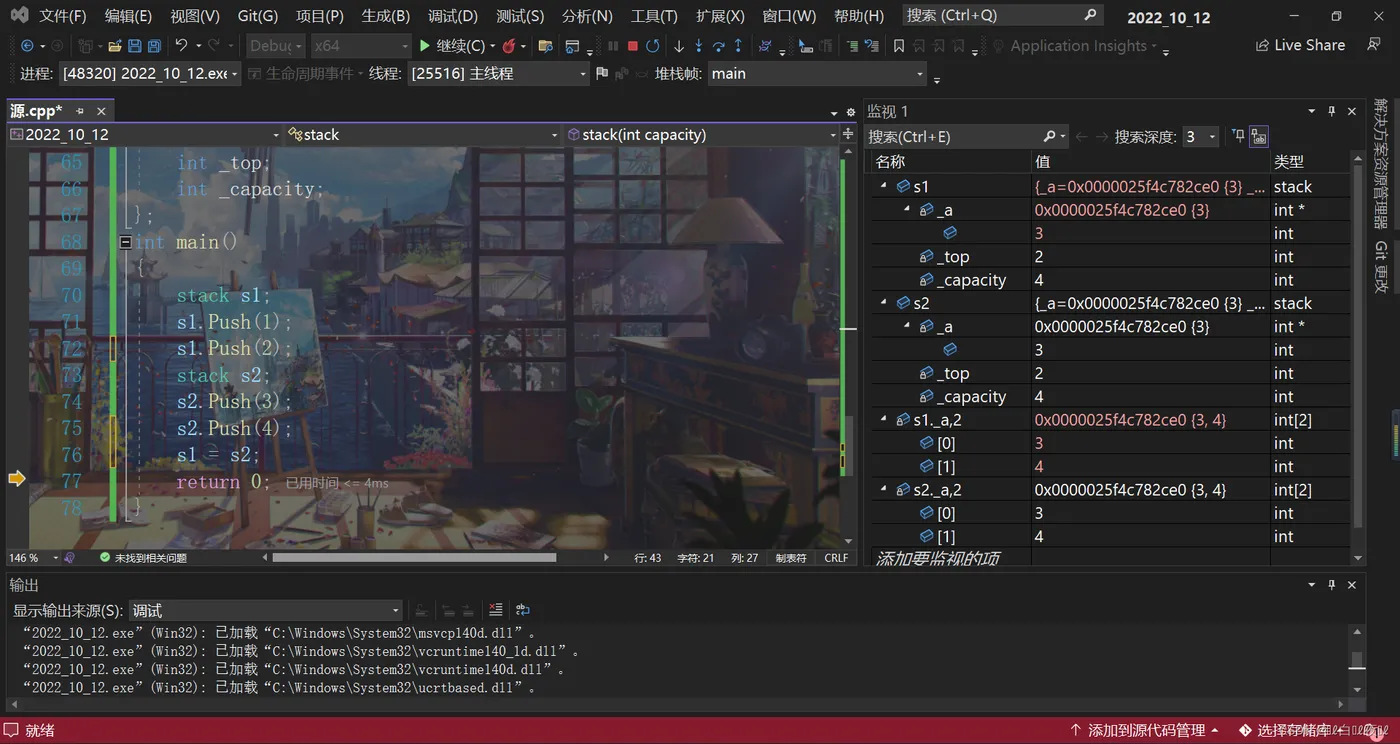Collapse the s1._a,2 watch entry
Viewport: 1400px width, 744px height.
click(x=883, y=420)
